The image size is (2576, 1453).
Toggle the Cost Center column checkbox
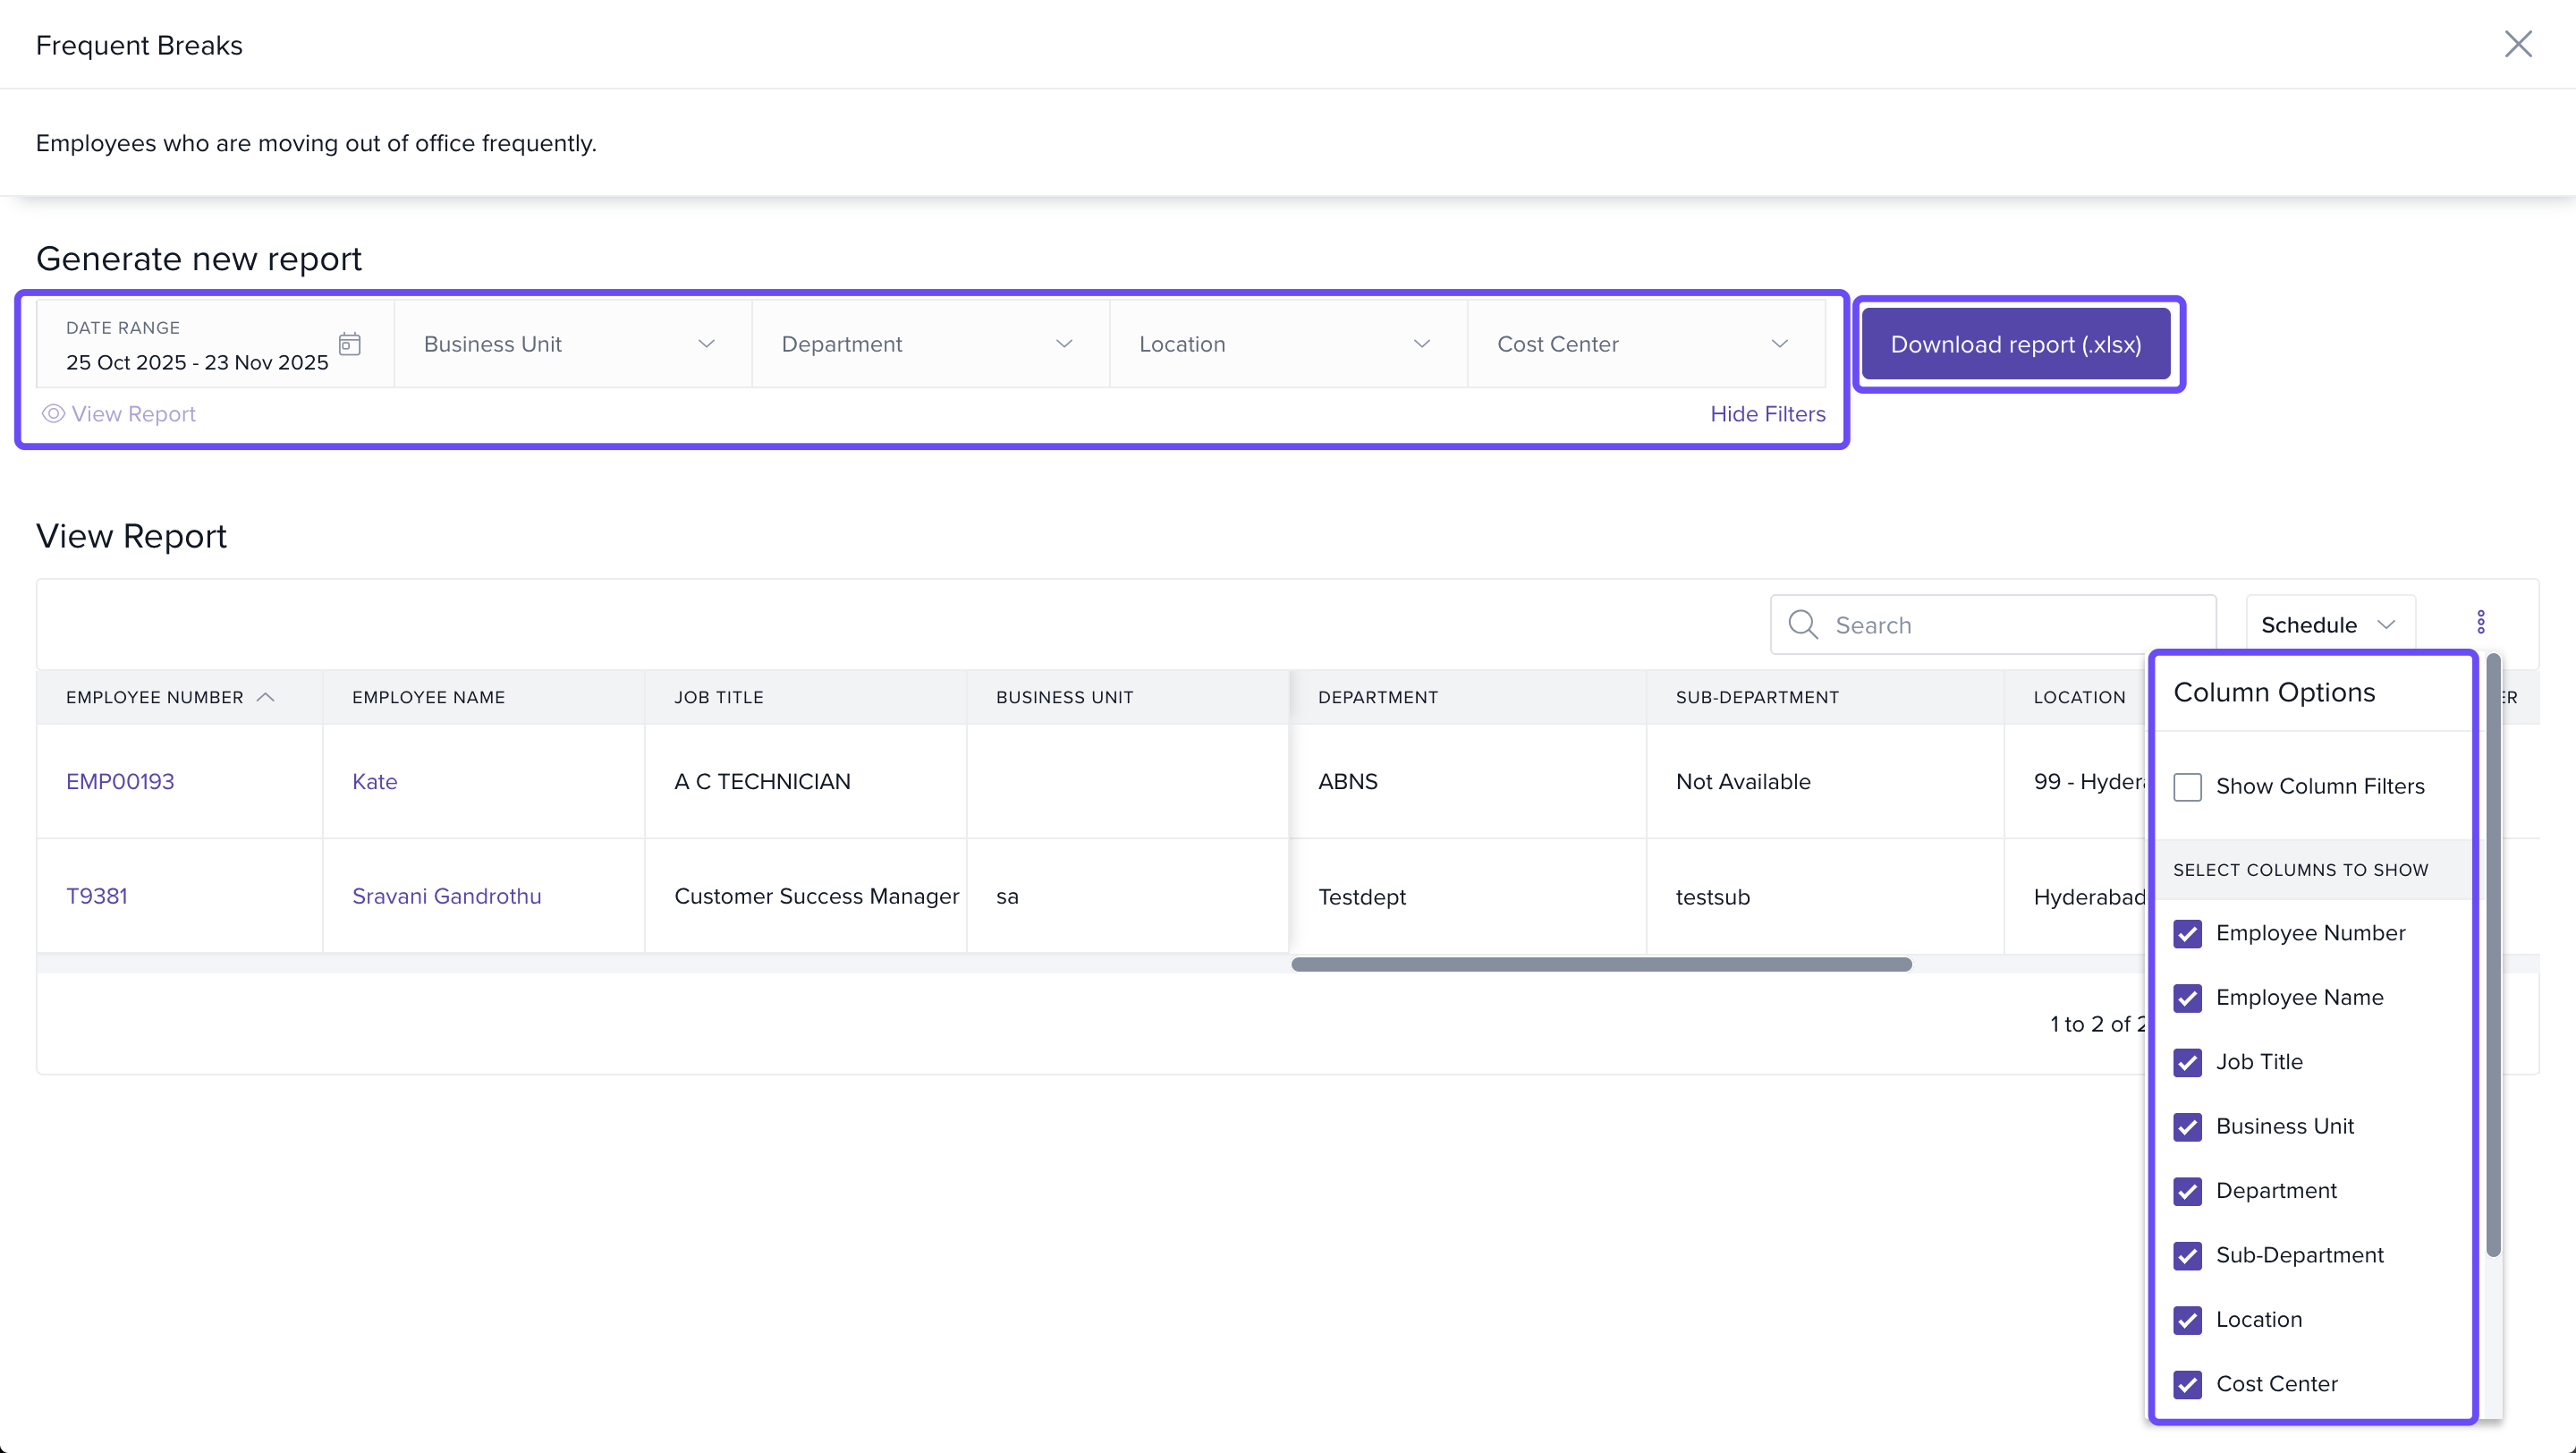(x=2187, y=1384)
